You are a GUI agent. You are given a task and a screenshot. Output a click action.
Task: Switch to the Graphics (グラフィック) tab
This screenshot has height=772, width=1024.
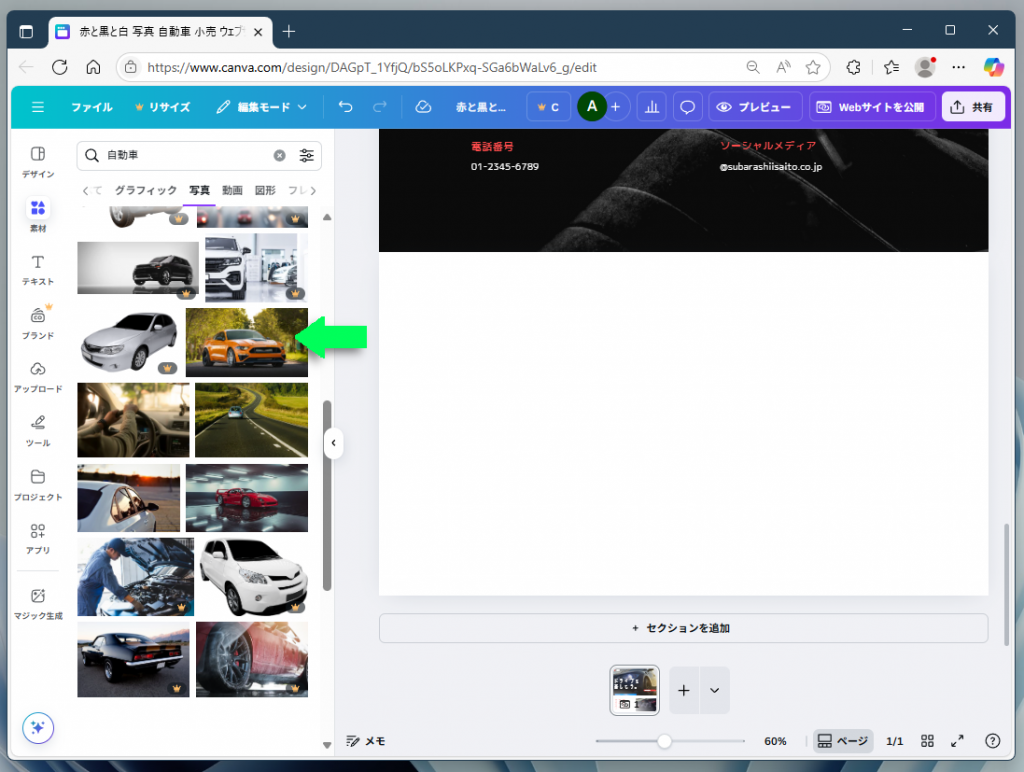[146, 190]
